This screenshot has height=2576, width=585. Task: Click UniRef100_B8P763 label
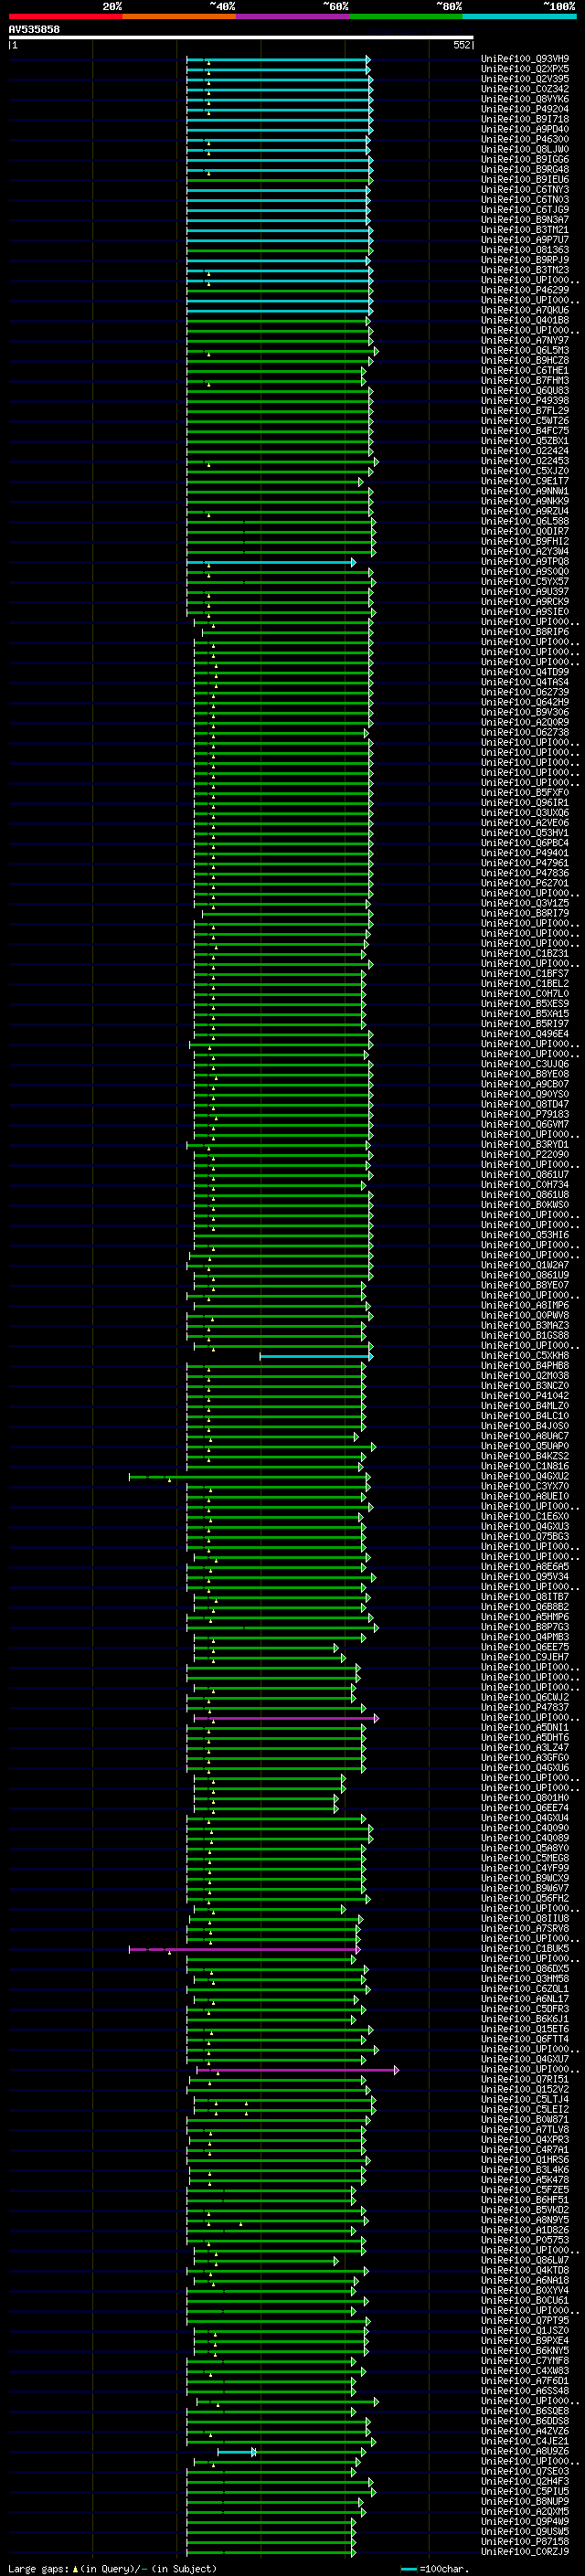coord(525,1627)
